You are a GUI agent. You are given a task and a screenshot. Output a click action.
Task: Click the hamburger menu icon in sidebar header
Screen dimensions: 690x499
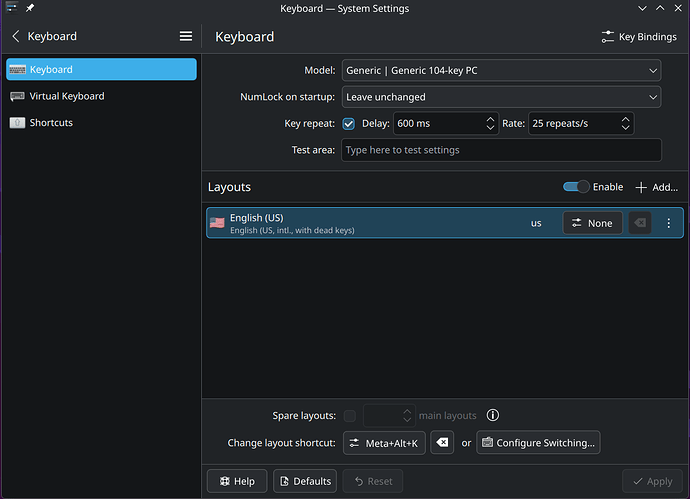(x=185, y=36)
